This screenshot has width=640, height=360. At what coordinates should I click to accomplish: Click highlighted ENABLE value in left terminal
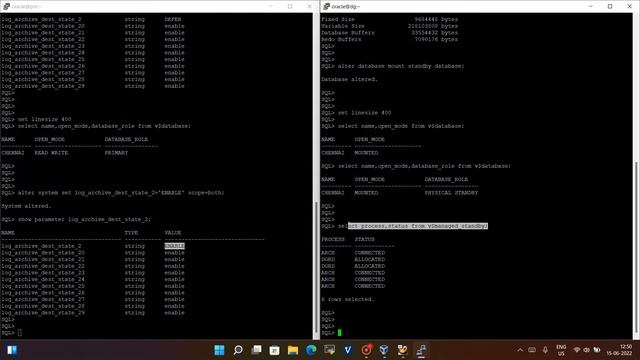(x=174, y=246)
